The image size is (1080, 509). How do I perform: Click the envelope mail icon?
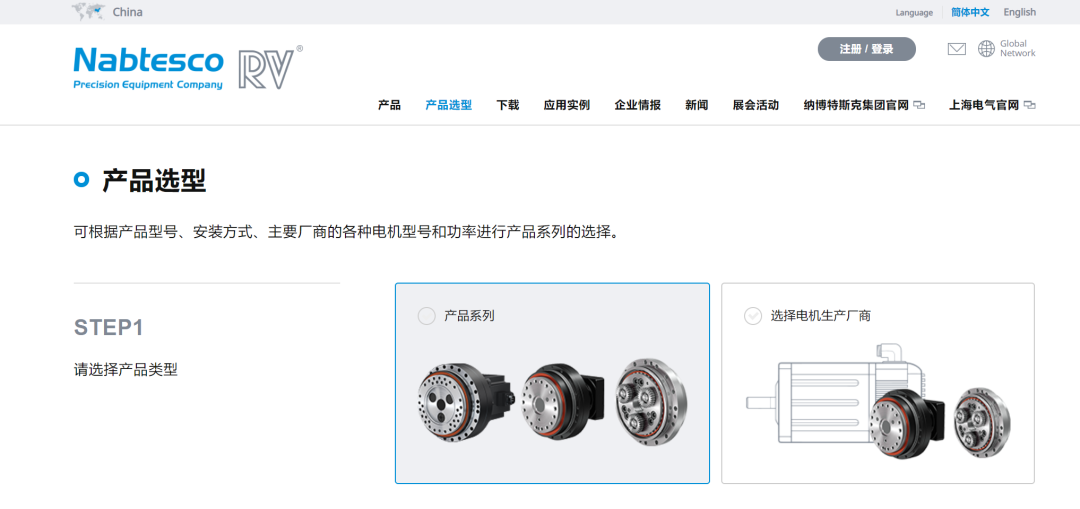tap(957, 49)
